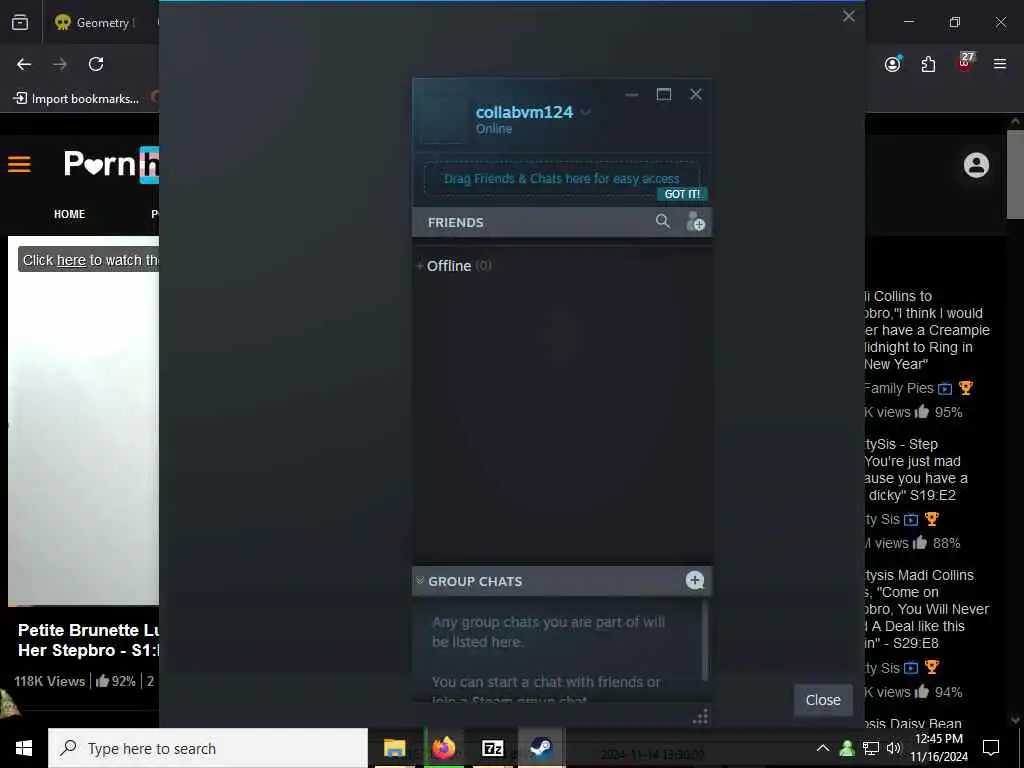Open the network tray icon
1024x768 pixels.
click(871, 748)
